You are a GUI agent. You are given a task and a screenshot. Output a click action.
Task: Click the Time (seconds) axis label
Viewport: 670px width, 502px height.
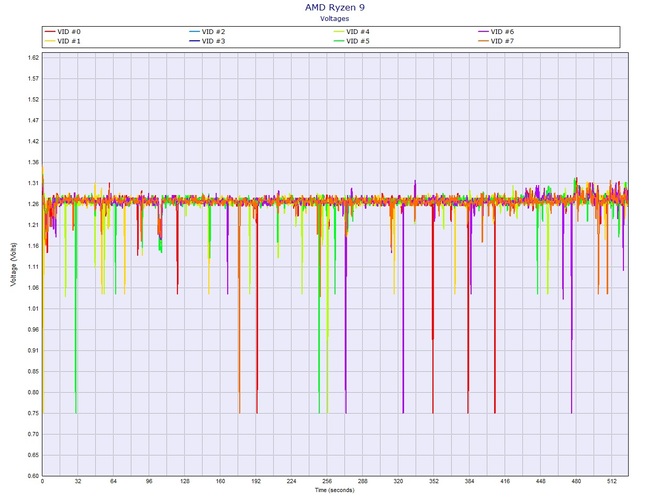(335, 490)
